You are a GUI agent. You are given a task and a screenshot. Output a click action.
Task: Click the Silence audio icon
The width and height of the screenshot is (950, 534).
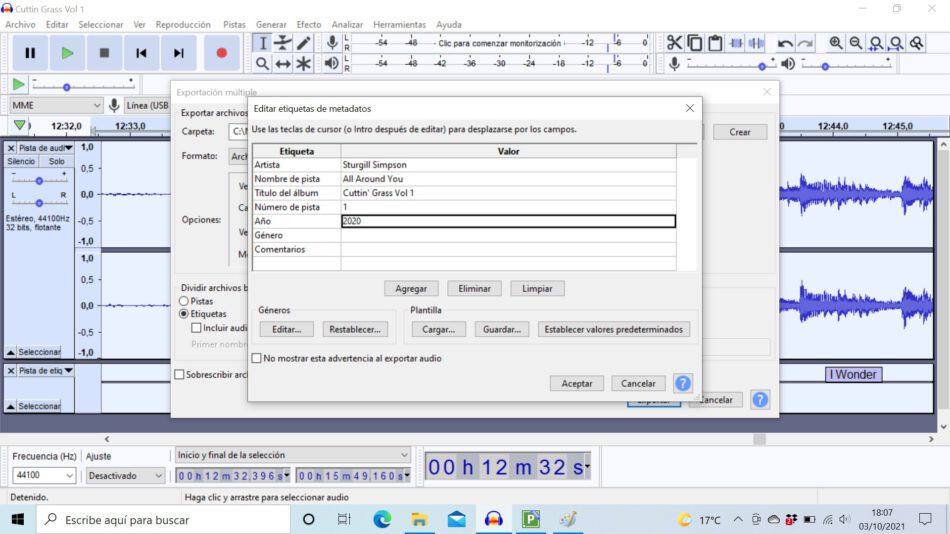(756, 43)
